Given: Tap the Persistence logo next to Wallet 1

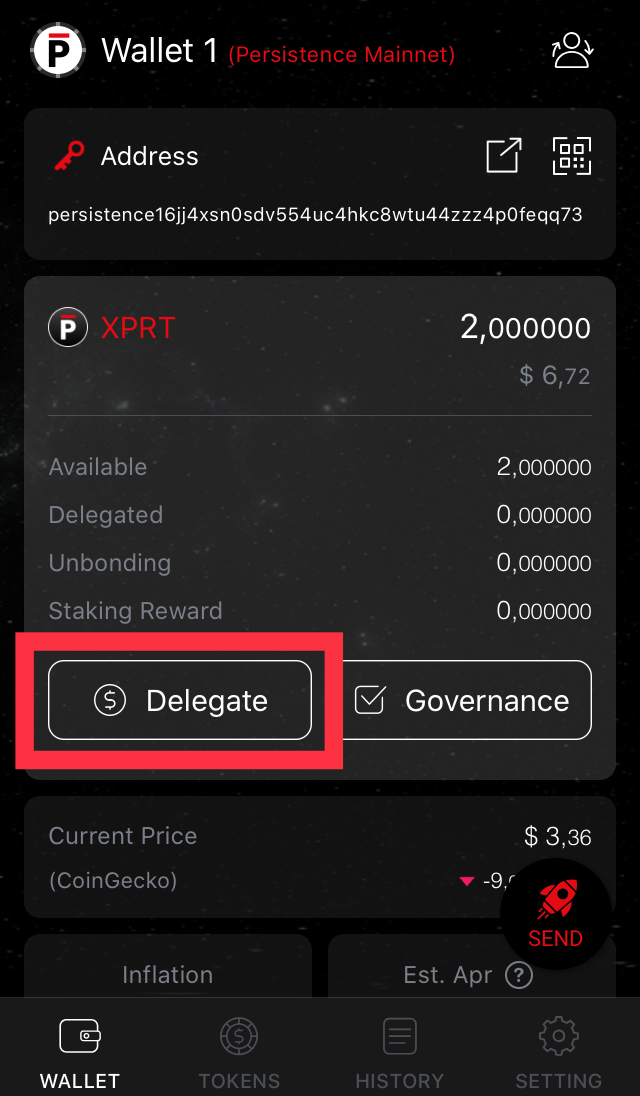Looking at the screenshot, I should tap(58, 50).
